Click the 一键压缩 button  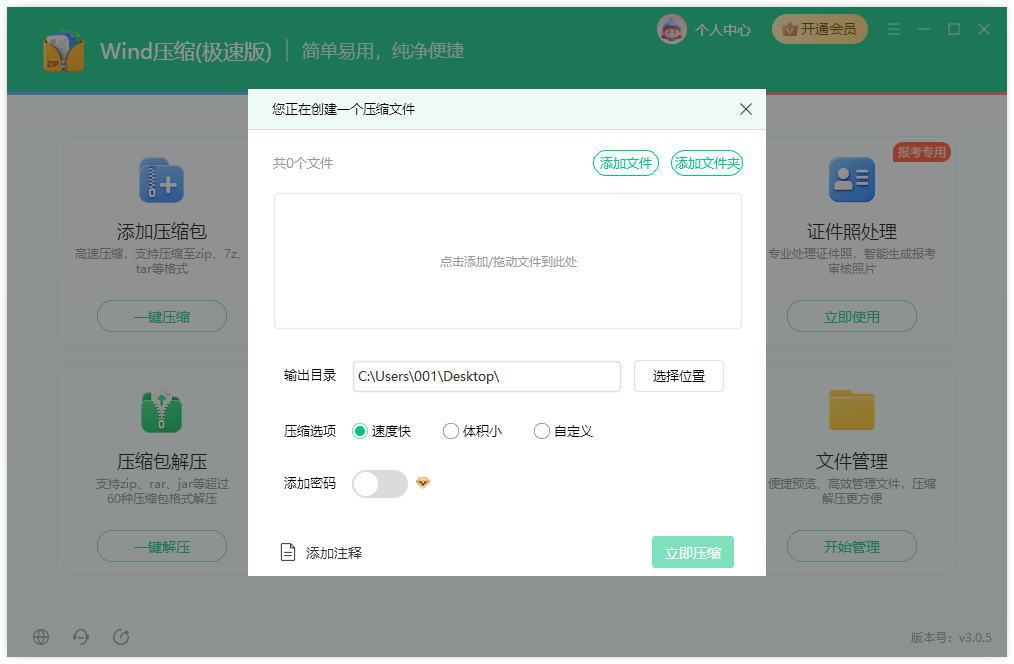click(x=162, y=316)
